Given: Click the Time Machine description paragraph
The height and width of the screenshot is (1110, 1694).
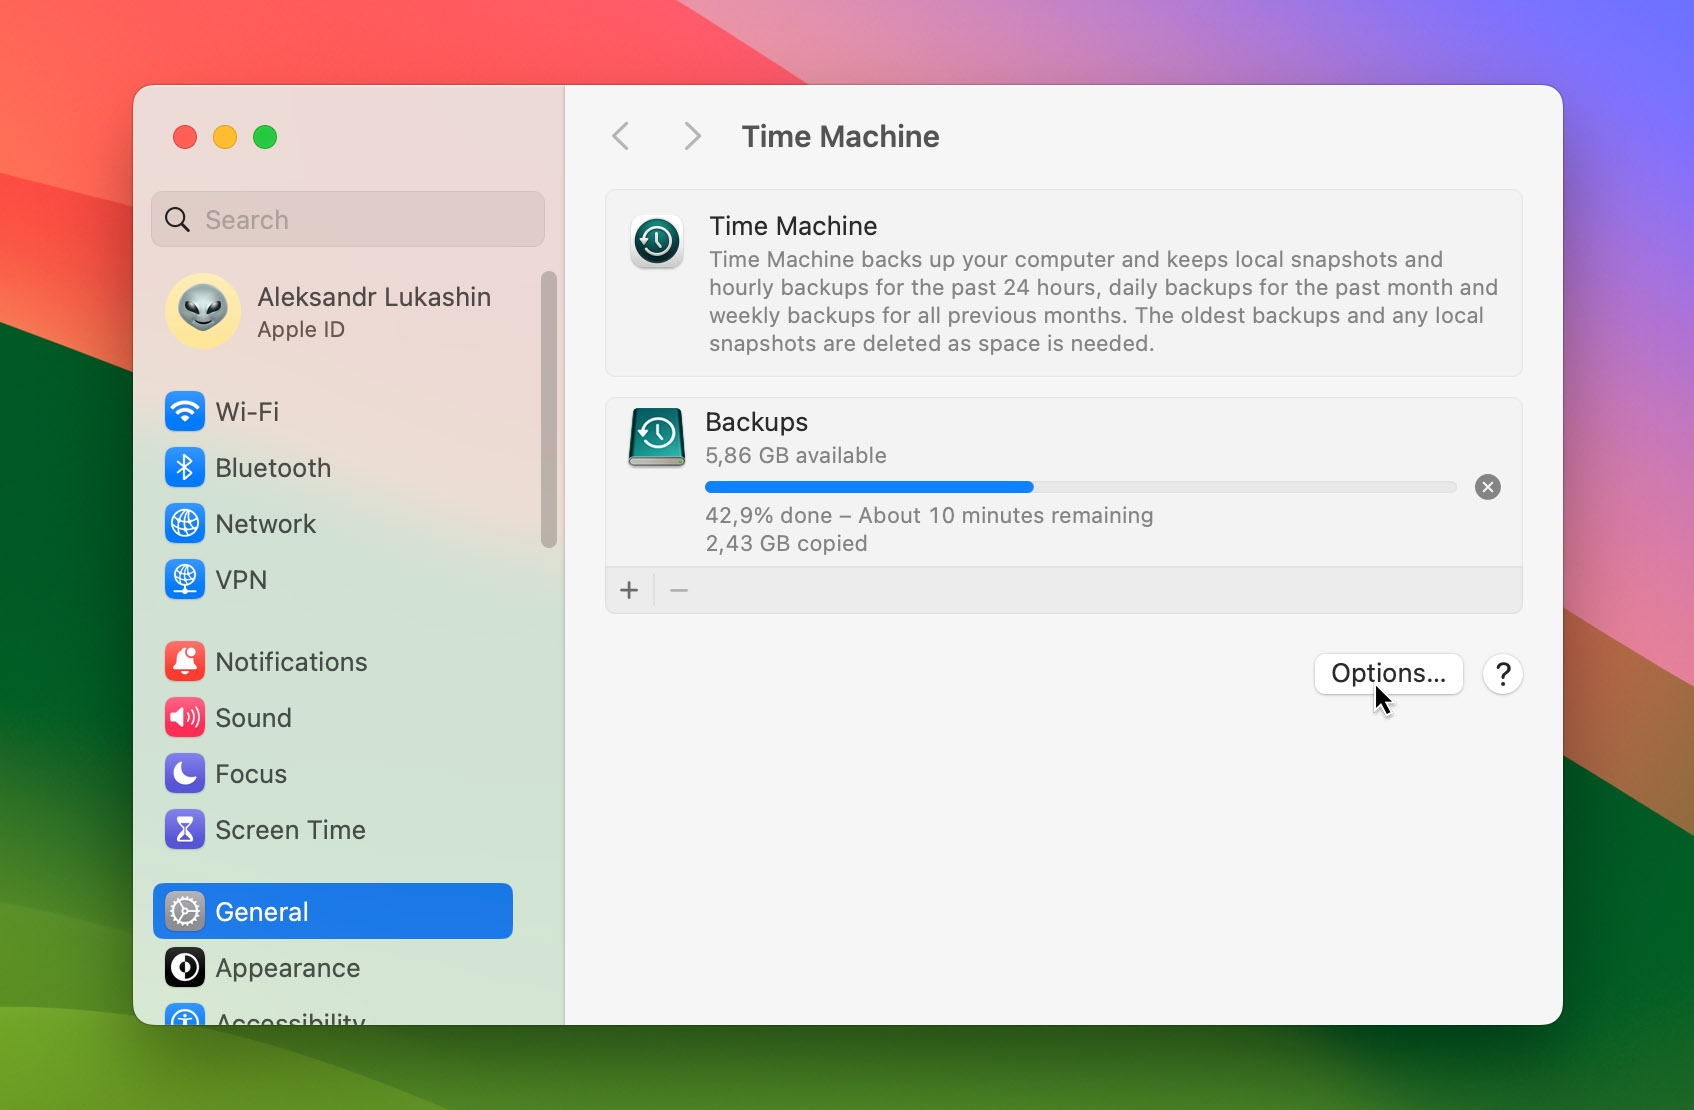Looking at the screenshot, I should [1103, 301].
